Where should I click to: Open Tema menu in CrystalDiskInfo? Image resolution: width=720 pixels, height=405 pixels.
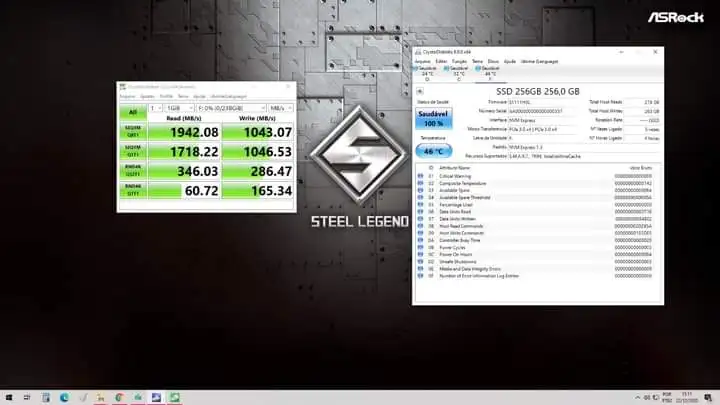[478, 62]
